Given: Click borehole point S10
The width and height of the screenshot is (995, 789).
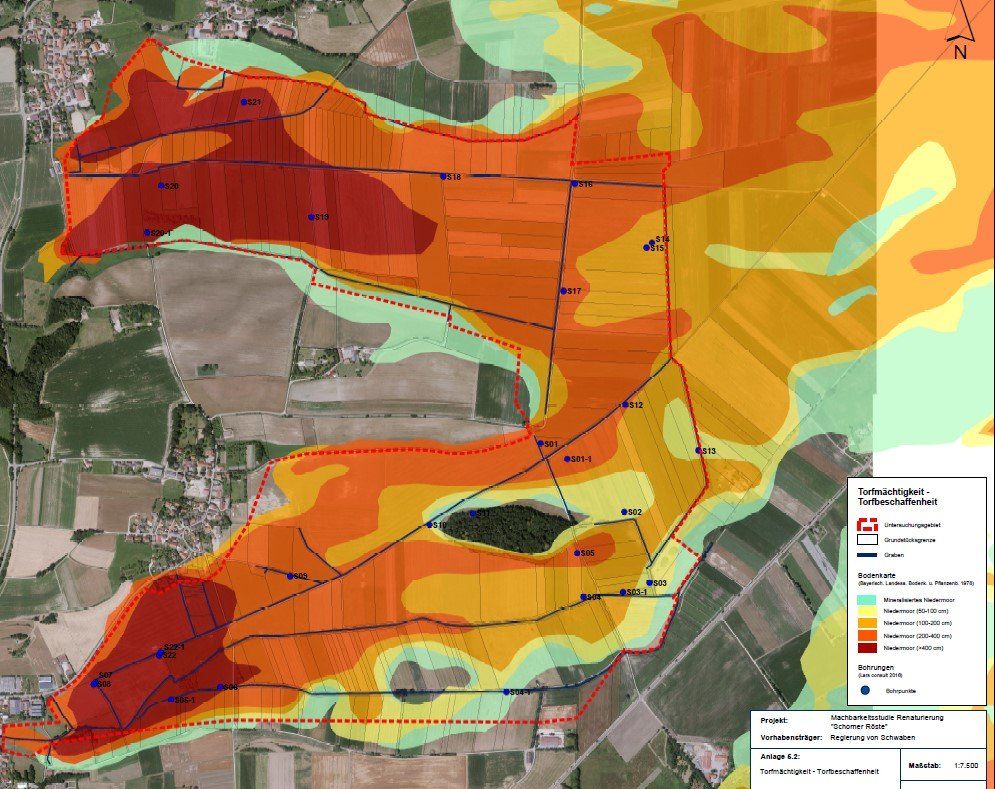Looking at the screenshot, I should tap(430, 525).
